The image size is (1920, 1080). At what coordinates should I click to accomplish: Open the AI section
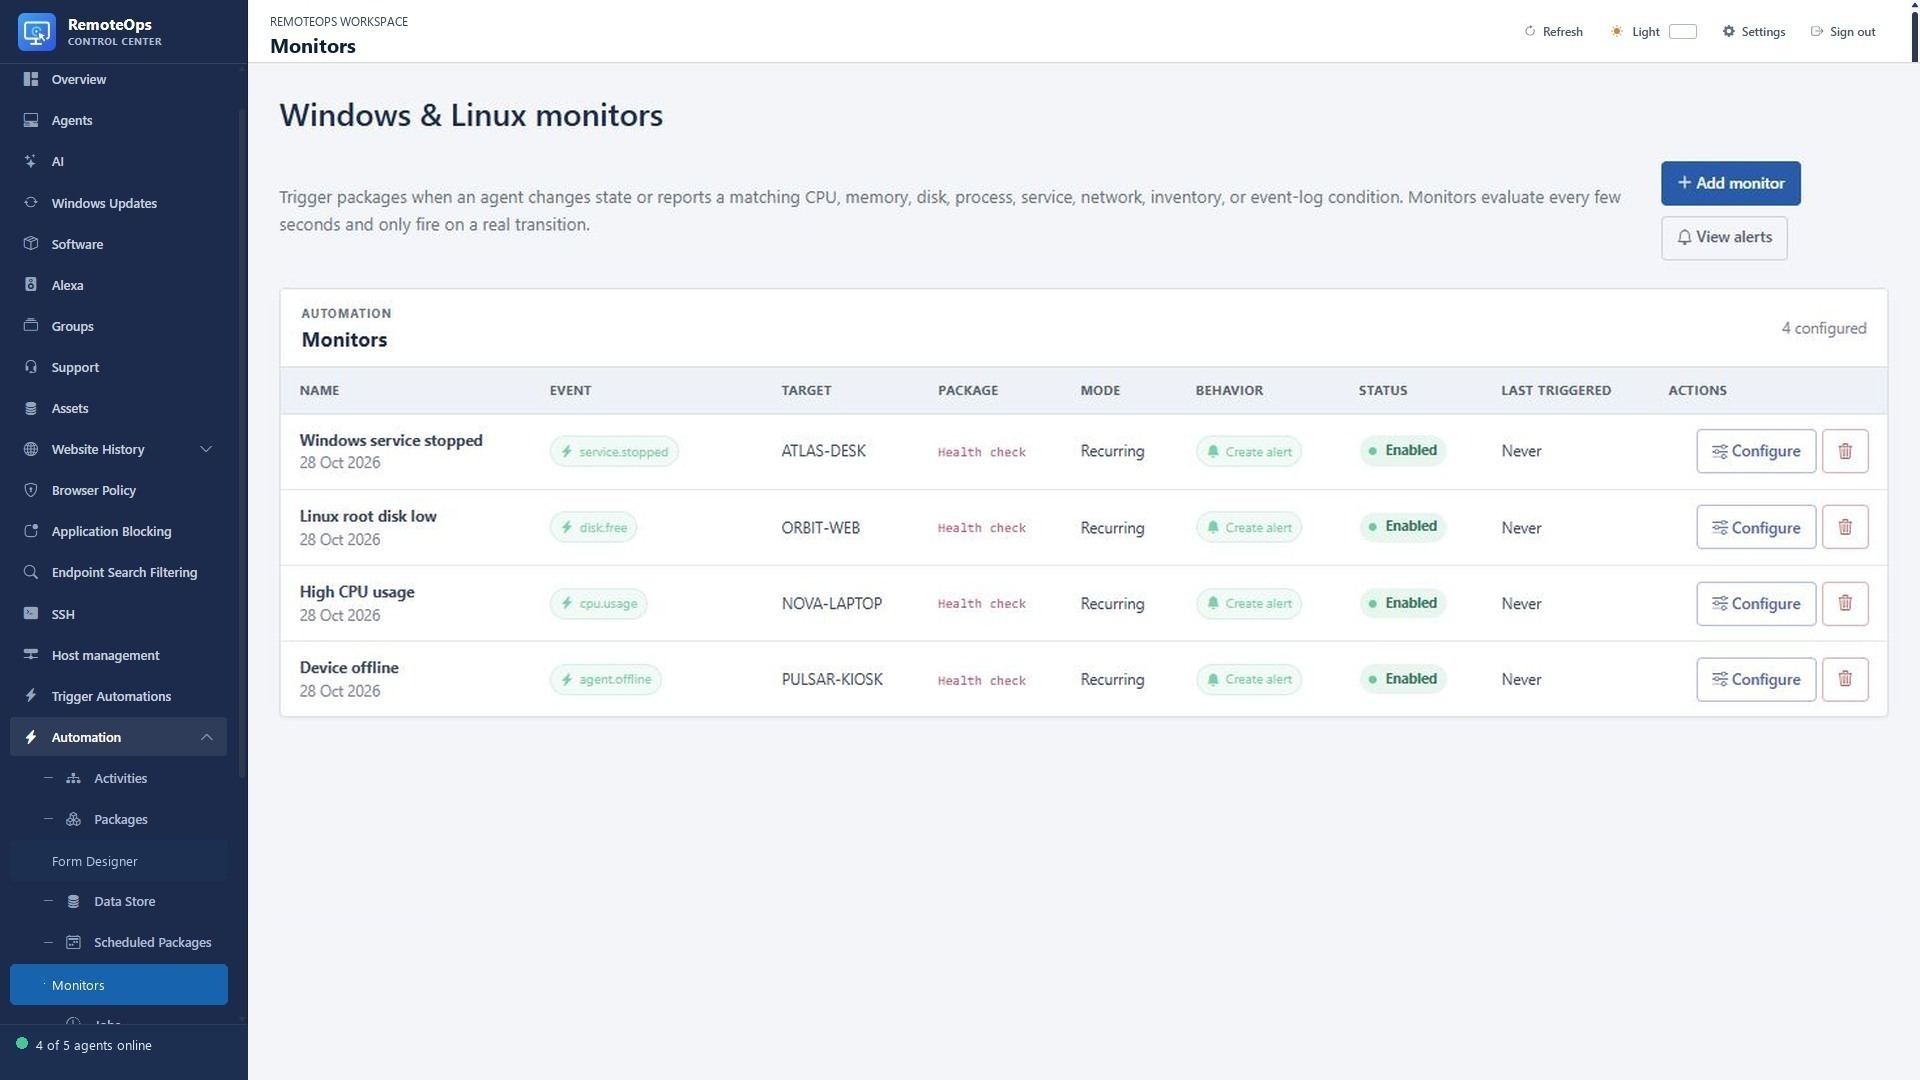pos(118,161)
